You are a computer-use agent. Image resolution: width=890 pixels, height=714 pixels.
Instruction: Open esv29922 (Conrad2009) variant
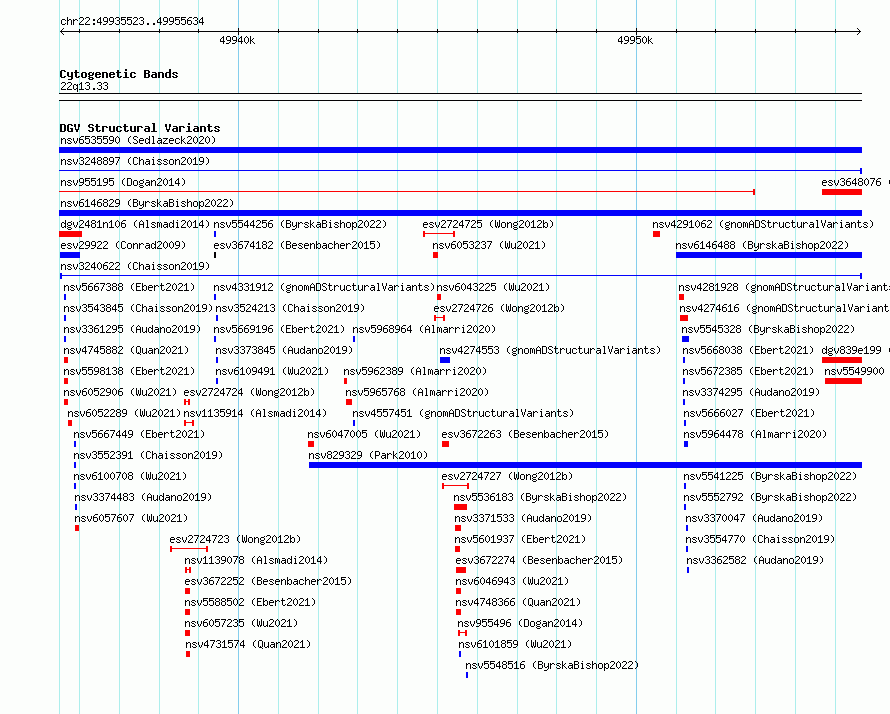tap(123, 245)
